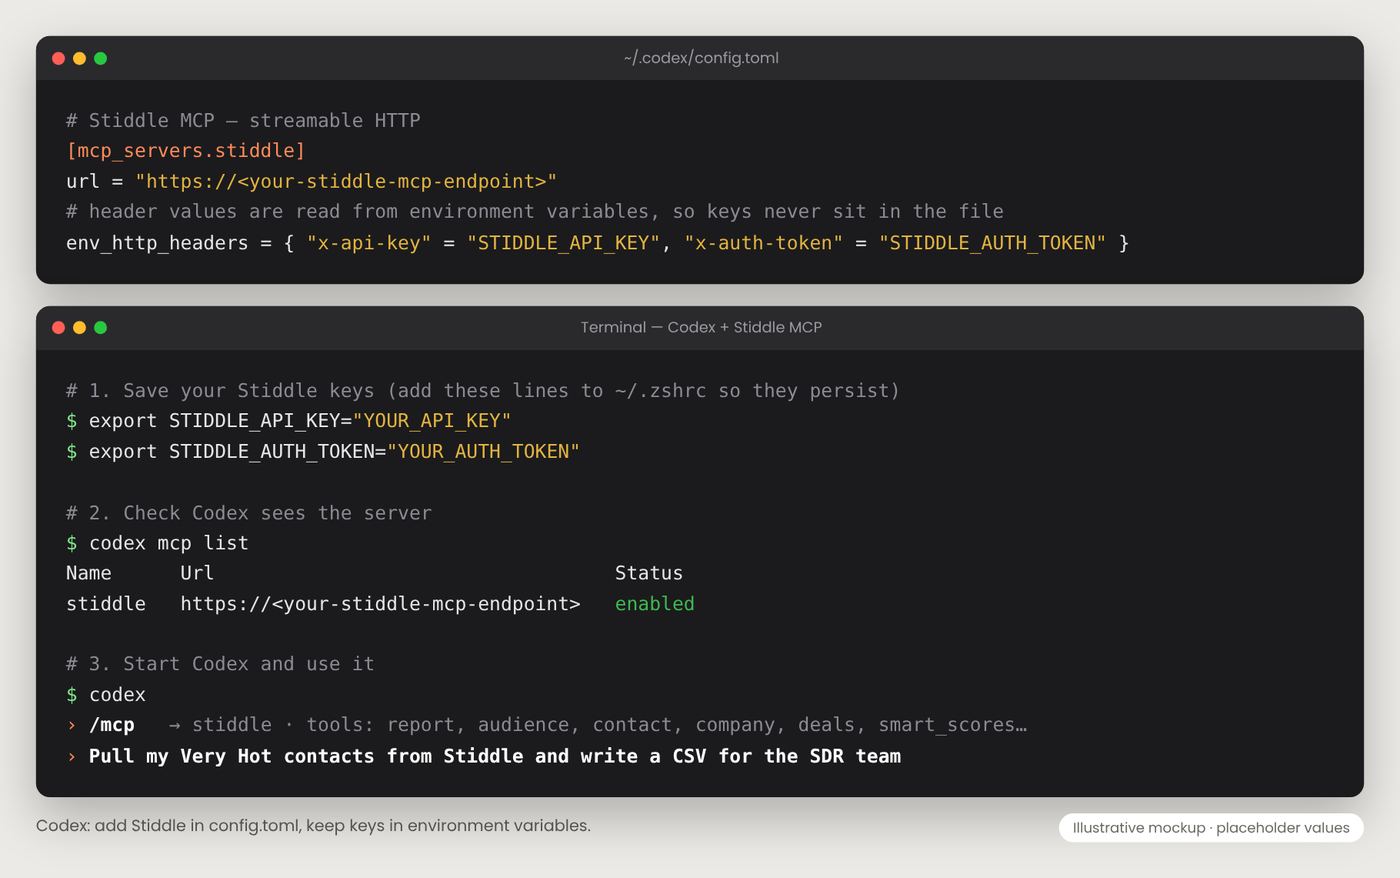Click the env_http_headers key name
The height and width of the screenshot is (878, 1400).
pyautogui.click(x=157, y=243)
